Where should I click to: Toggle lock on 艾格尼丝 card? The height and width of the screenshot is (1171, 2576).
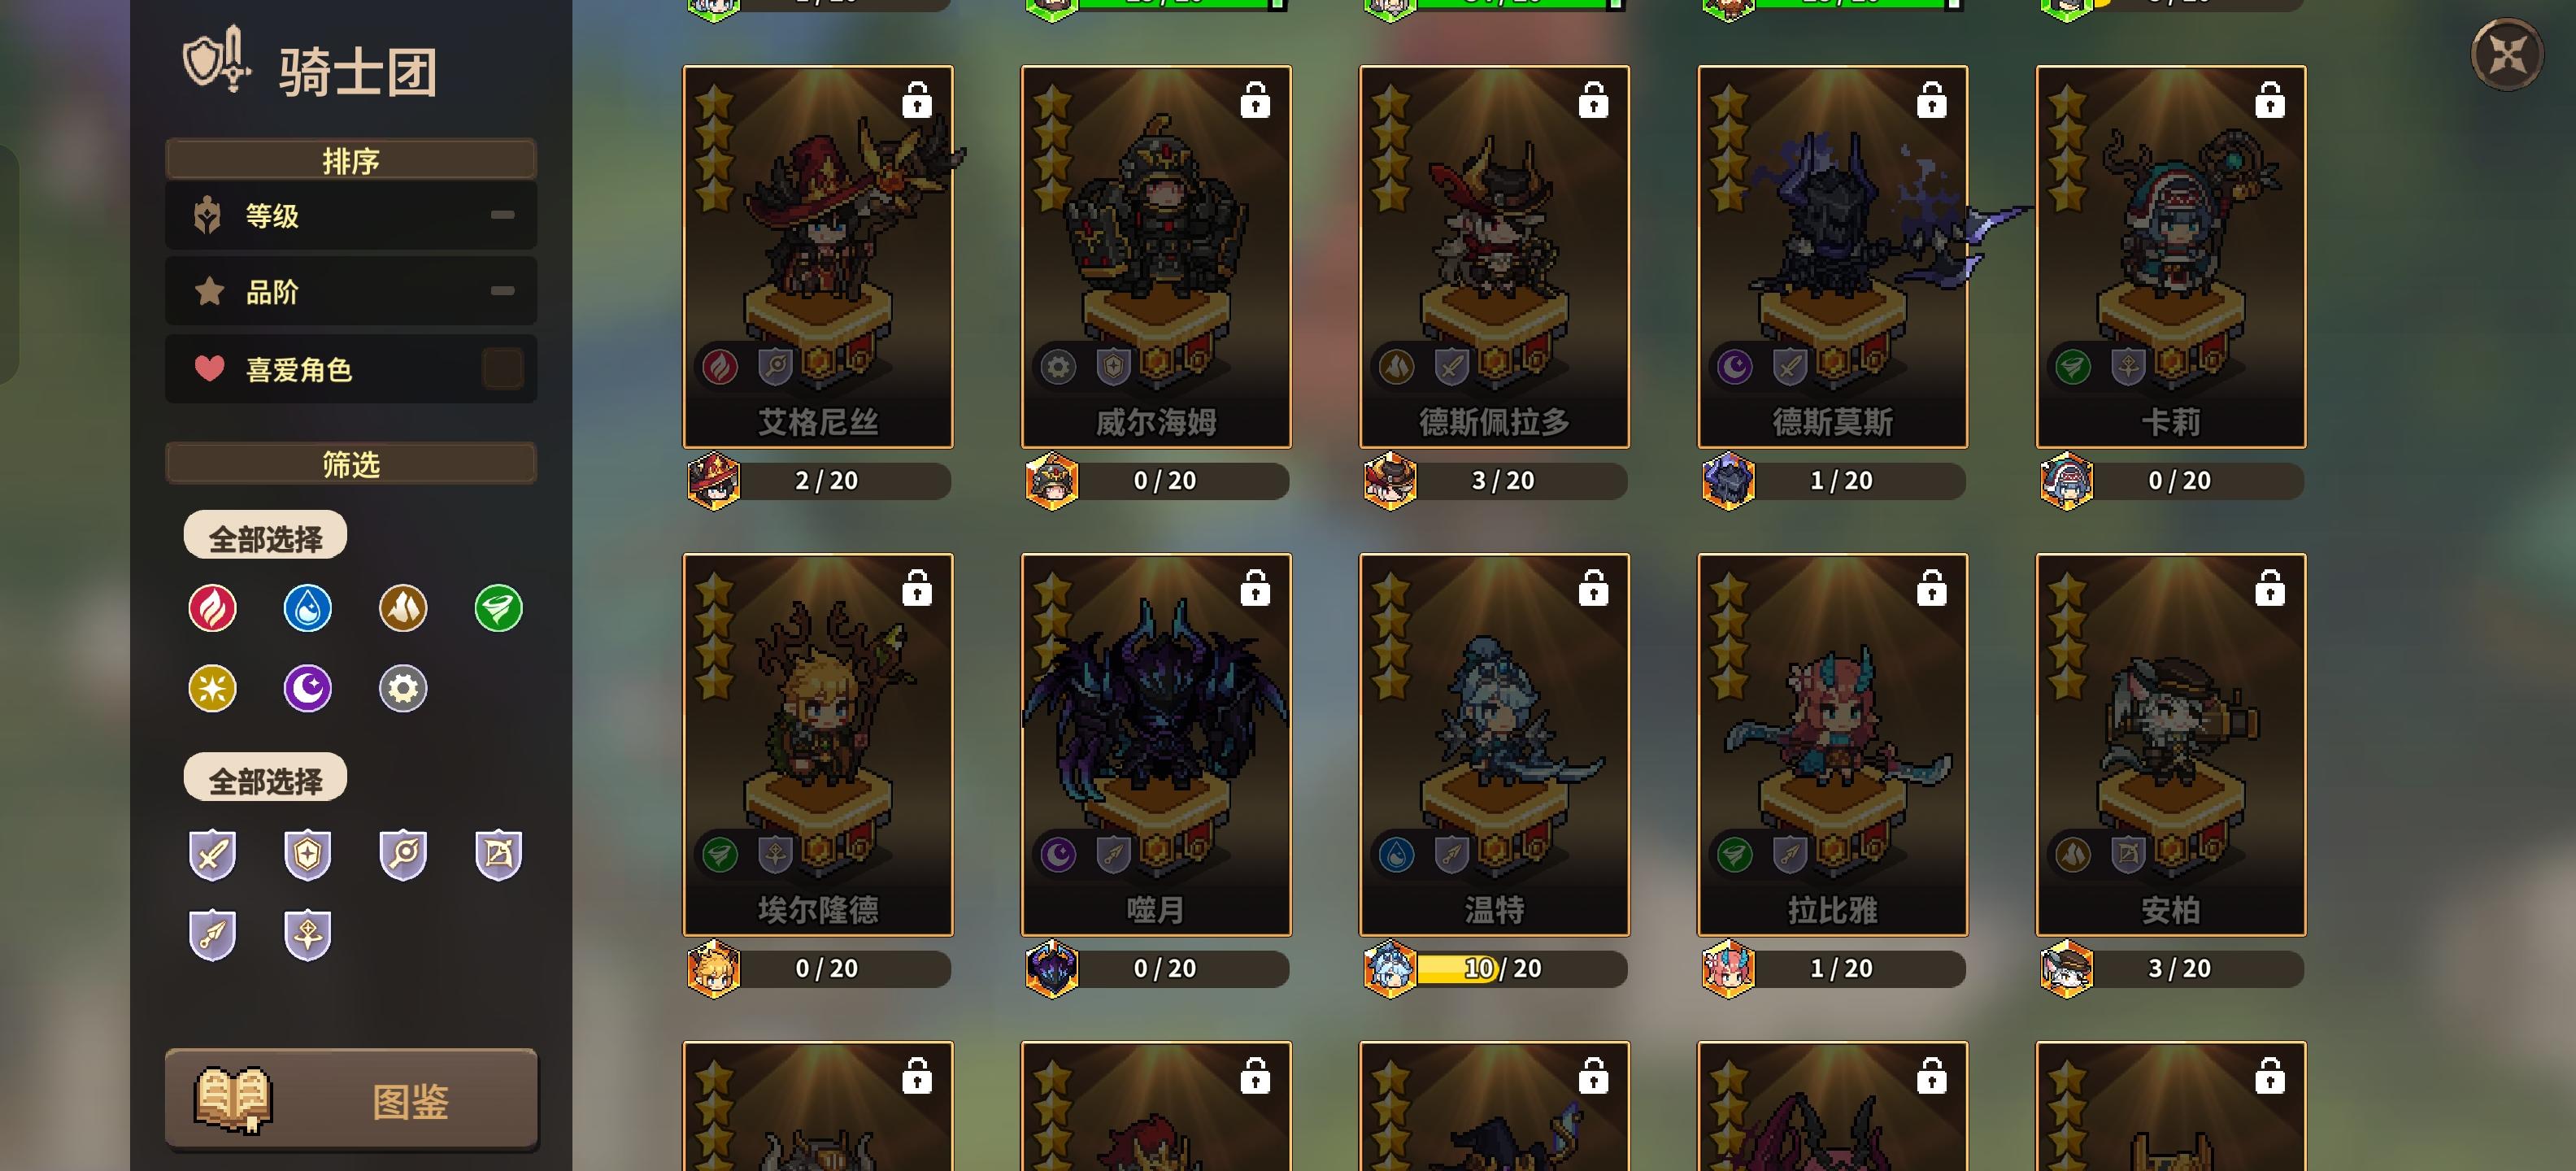pyautogui.click(x=916, y=100)
